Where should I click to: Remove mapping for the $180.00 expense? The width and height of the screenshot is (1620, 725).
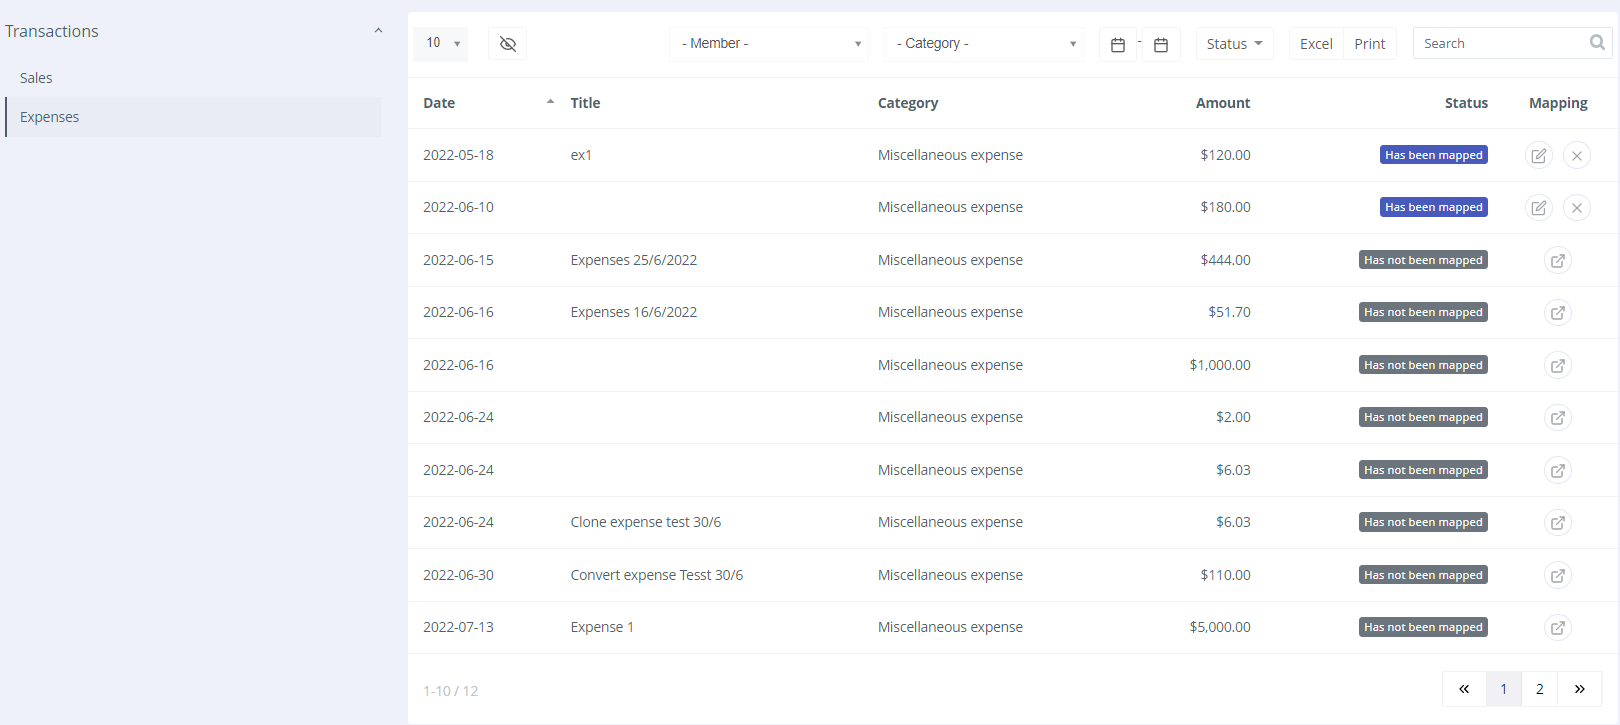[1576, 208]
